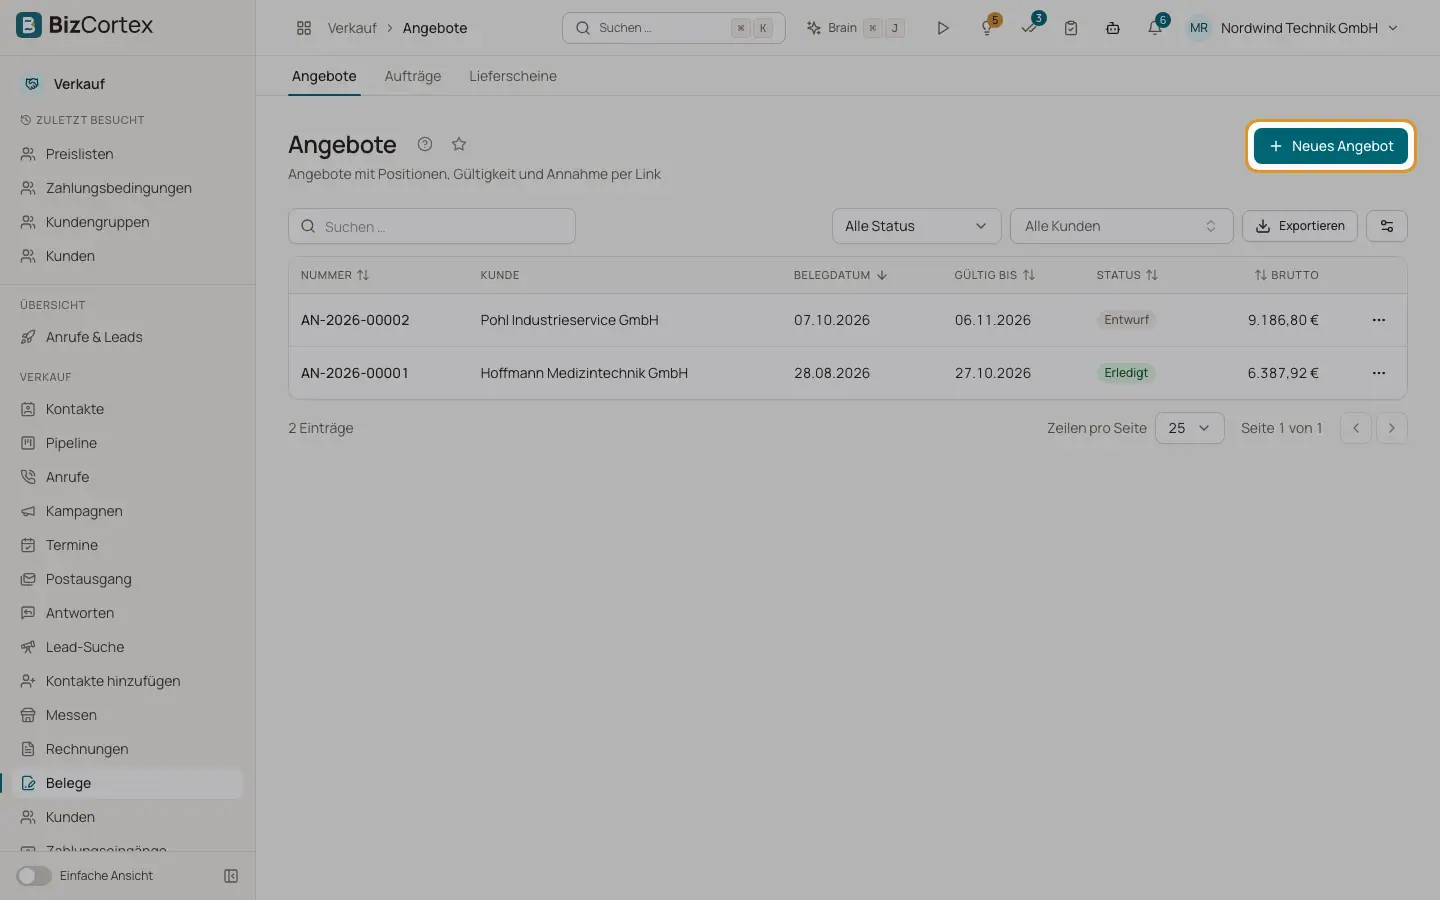The height and width of the screenshot is (900, 1440).
Task: Open the lightbulb tips icon with badge 5
Action: coord(987,28)
